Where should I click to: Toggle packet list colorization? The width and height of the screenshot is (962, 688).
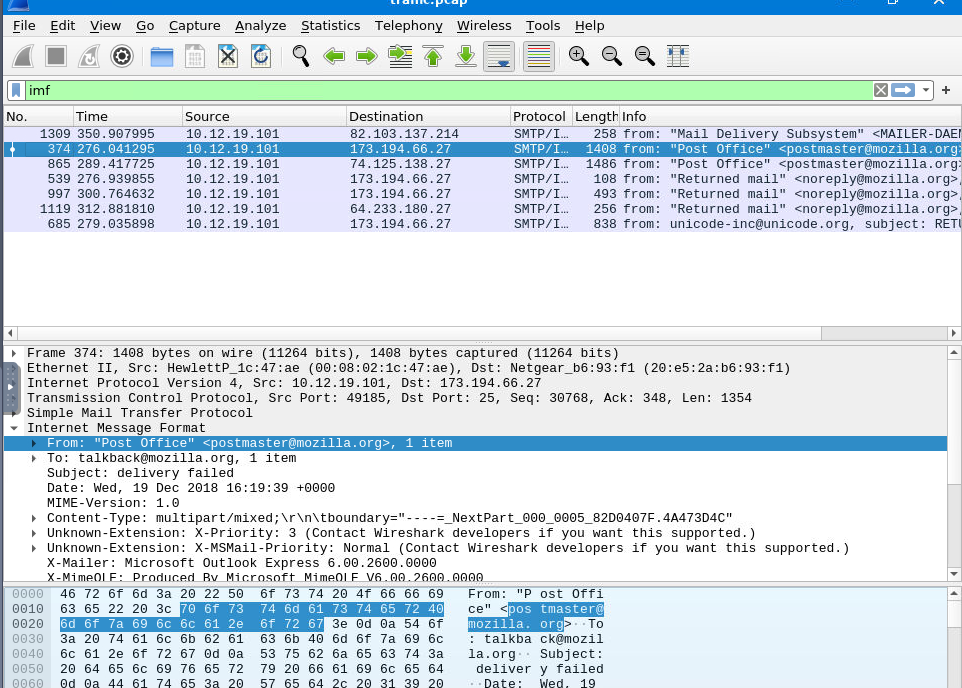539,56
